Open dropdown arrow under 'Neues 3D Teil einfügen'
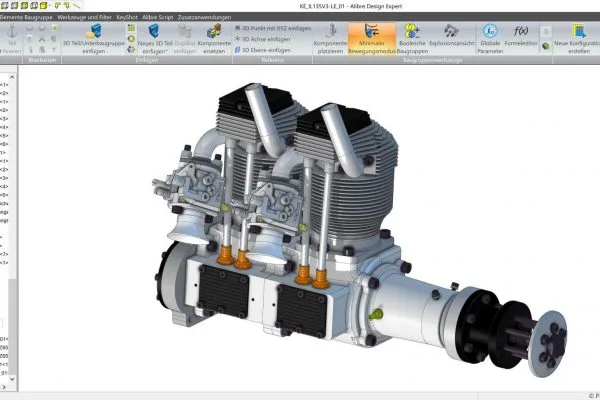The image size is (600, 400). 166,51
